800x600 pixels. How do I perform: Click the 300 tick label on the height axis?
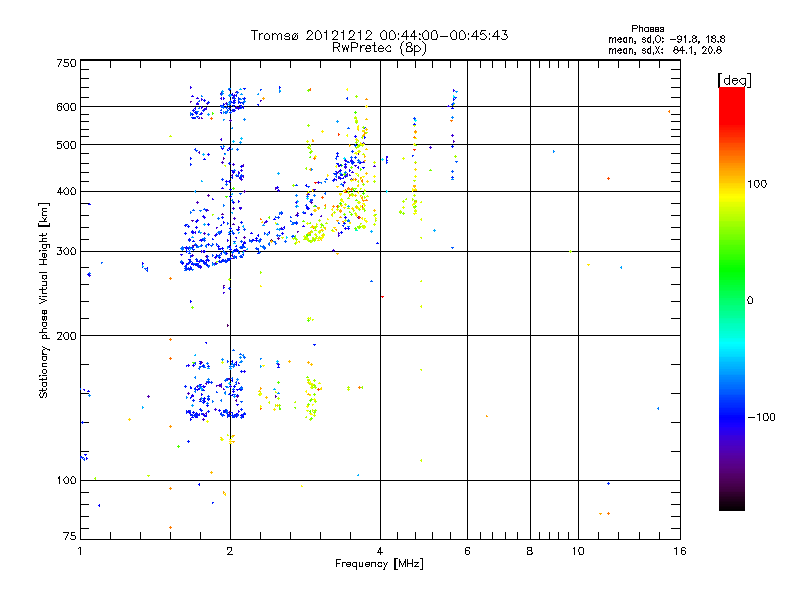point(66,252)
